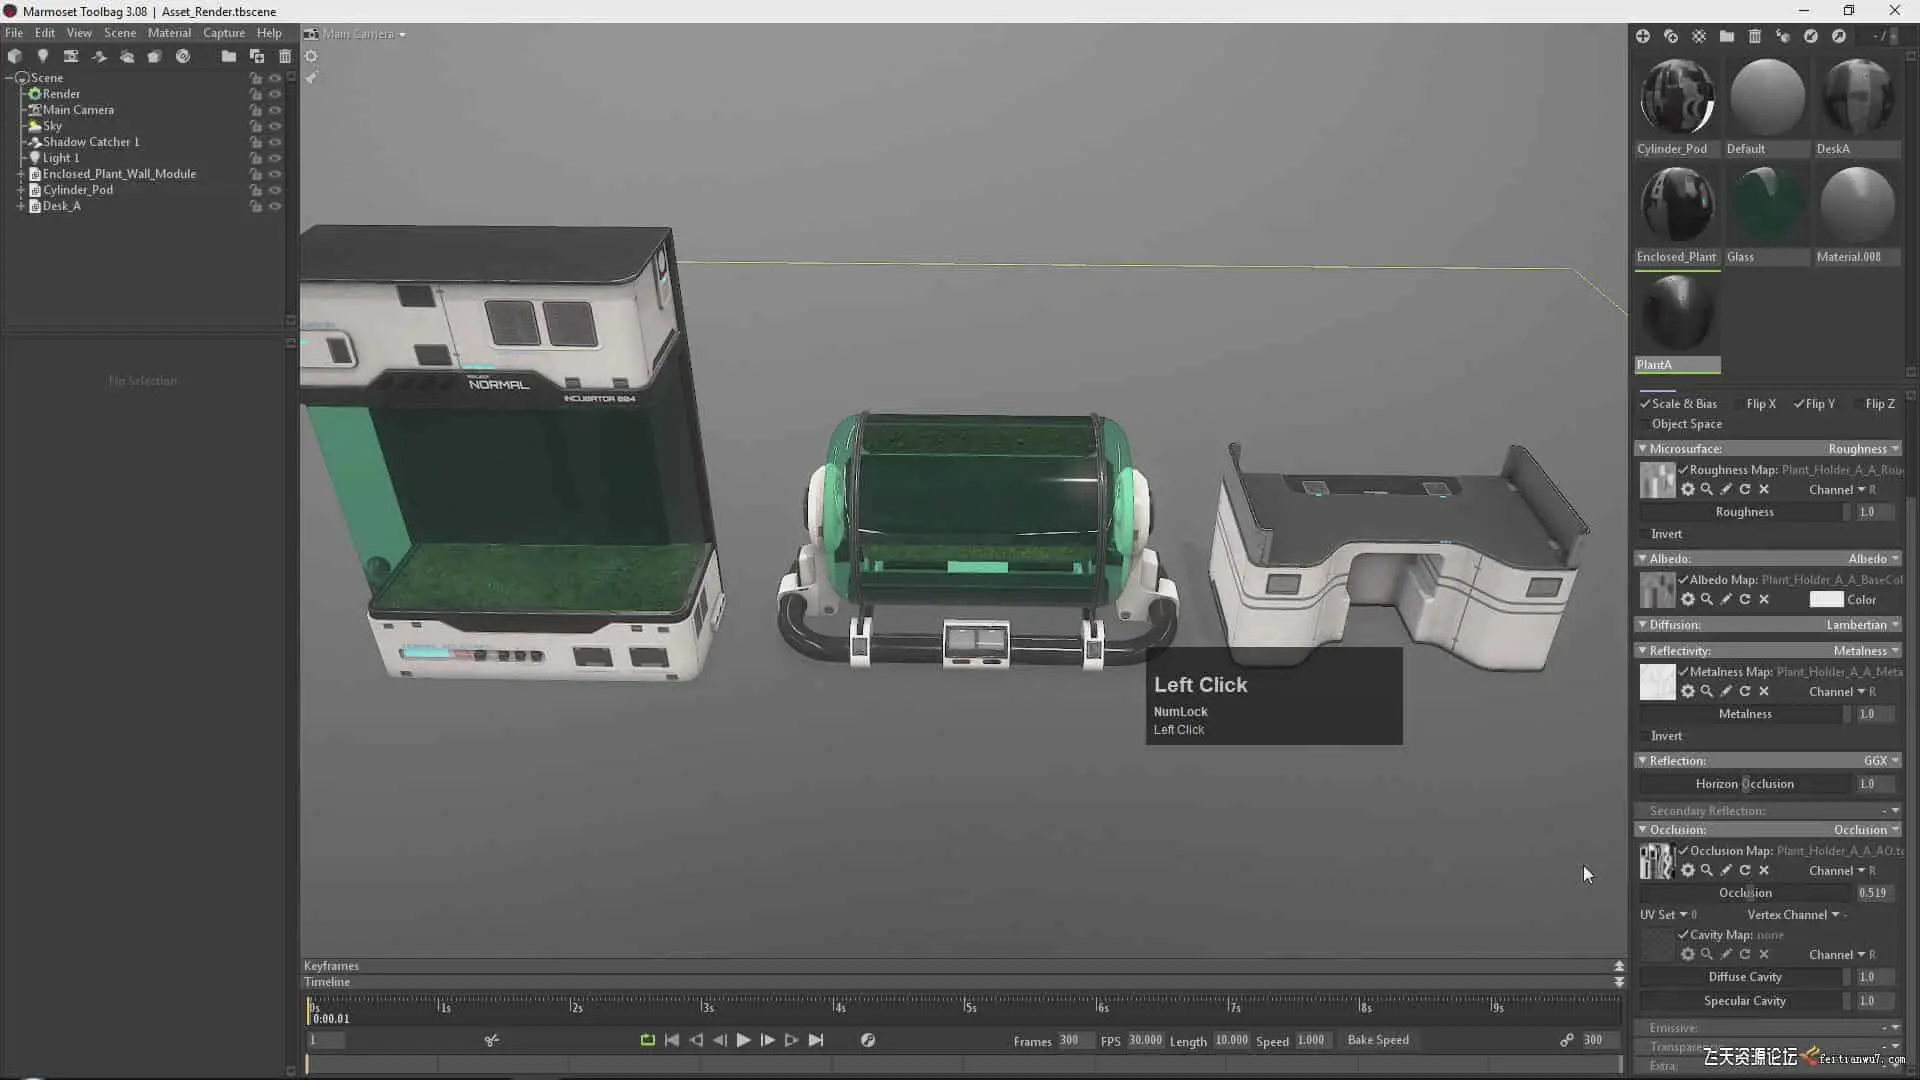Viewport: 1920px width, 1080px height.
Task: Open the Diffusion Lambertian dropdown
Action: pos(1862,625)
